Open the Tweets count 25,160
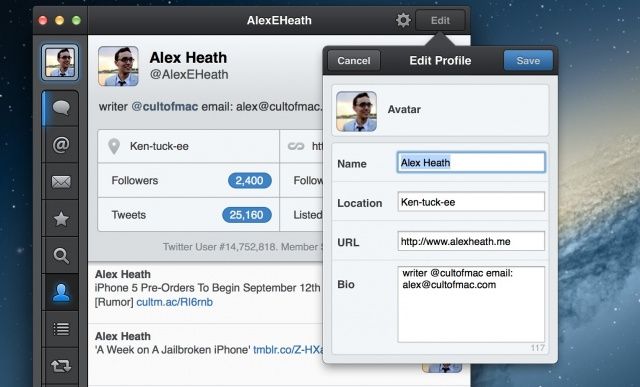This screenshot has width=640, height=387. click(247, 215)
